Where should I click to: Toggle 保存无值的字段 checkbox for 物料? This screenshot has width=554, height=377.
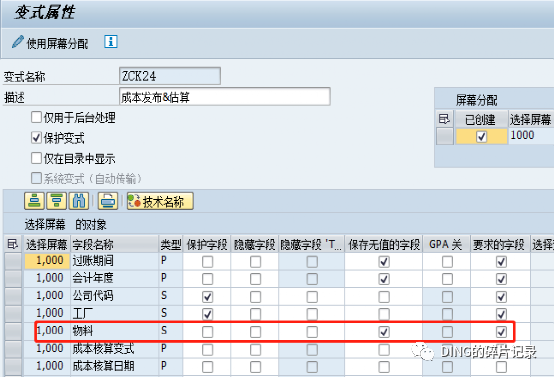click(384, 332)
